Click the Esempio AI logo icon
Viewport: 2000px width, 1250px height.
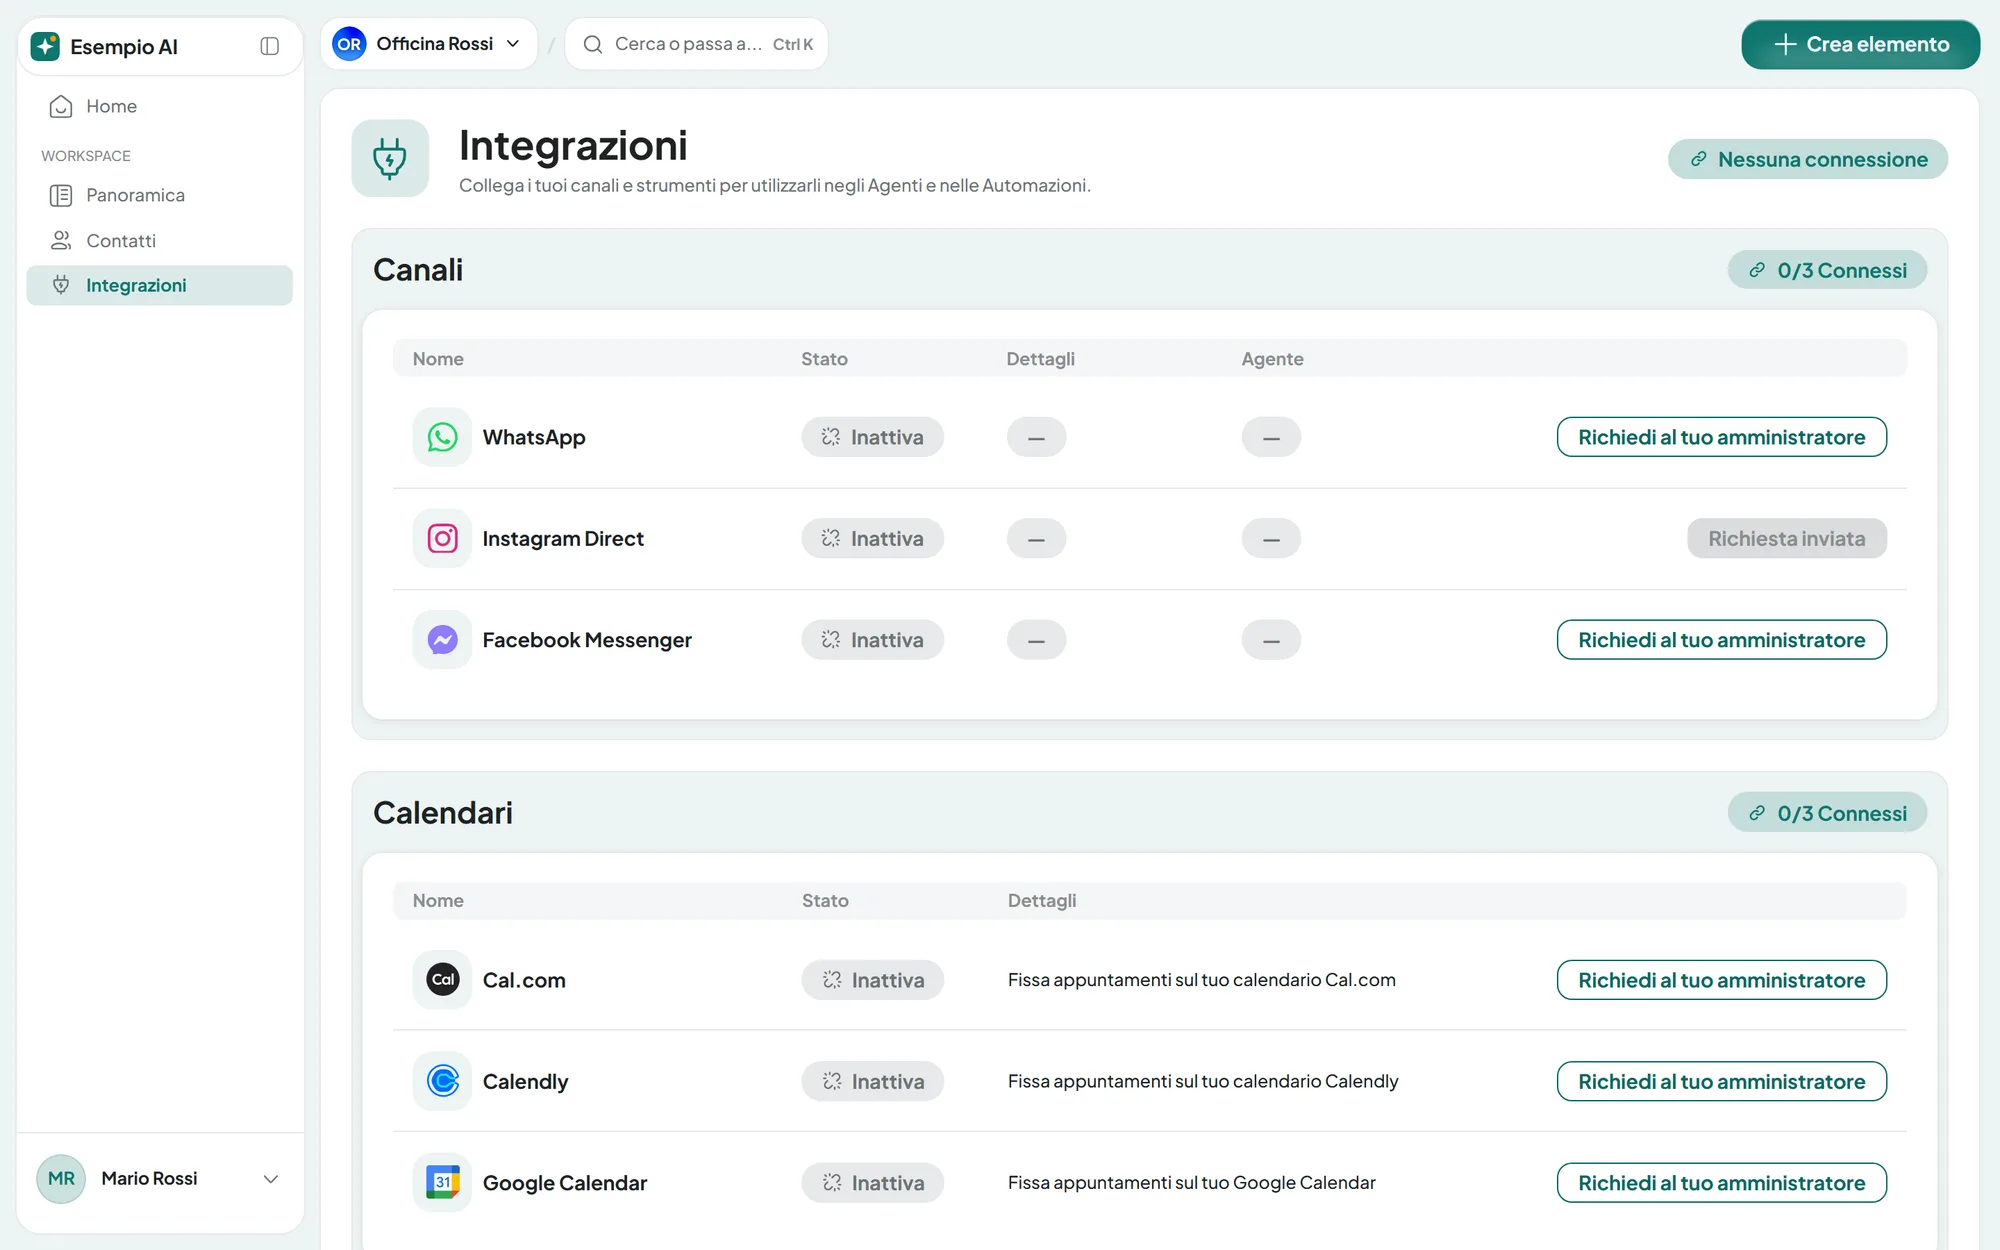45,46
